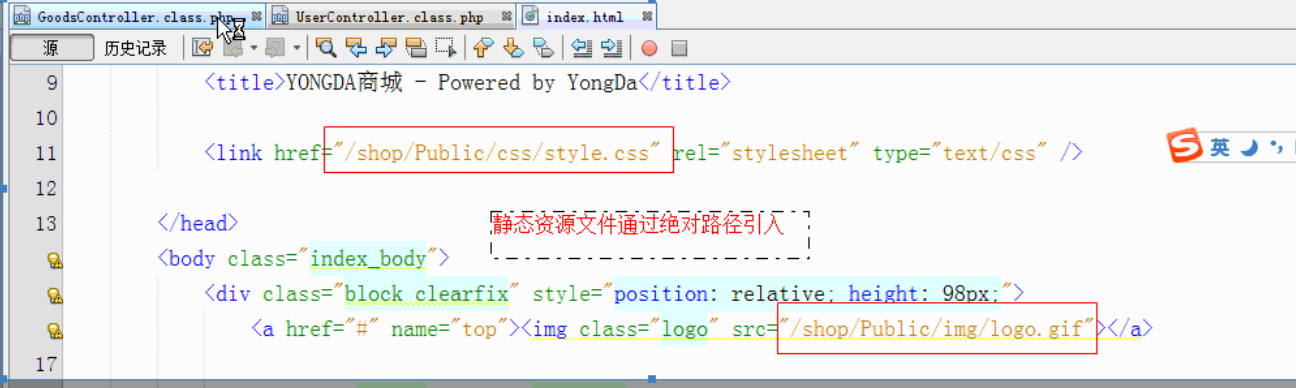Close the GoodsController.class.php tab
Screen dimensions: 1296x388
(x=257, y=17)
